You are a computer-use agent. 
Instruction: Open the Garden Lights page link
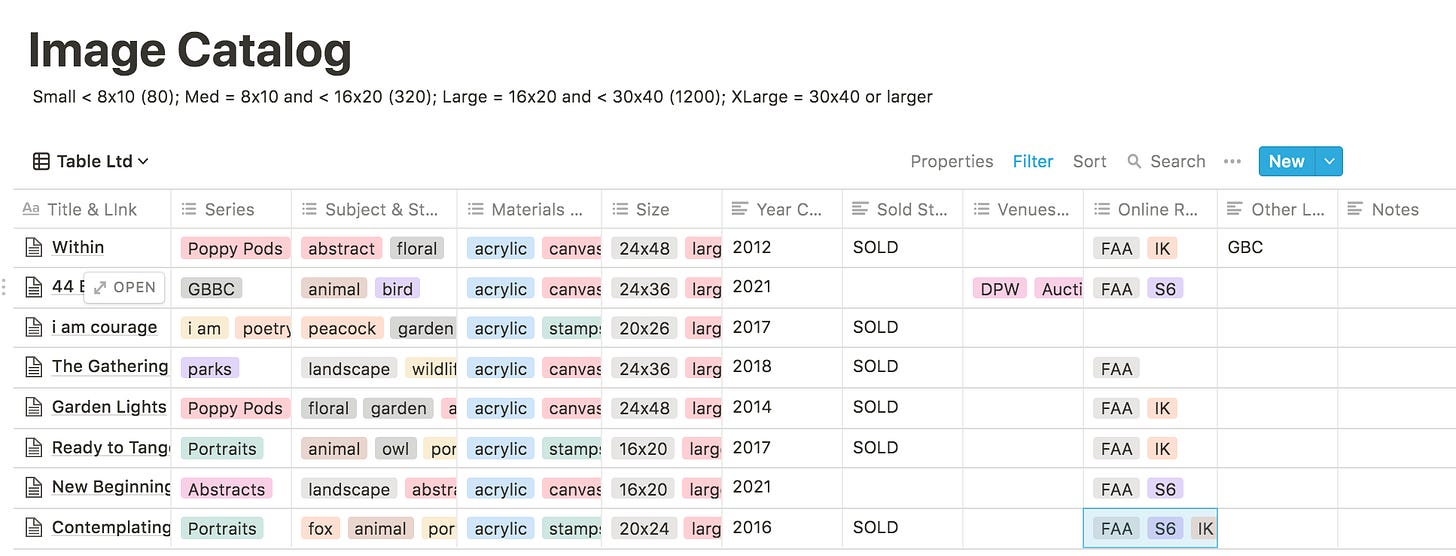click(x=109, y=407)
